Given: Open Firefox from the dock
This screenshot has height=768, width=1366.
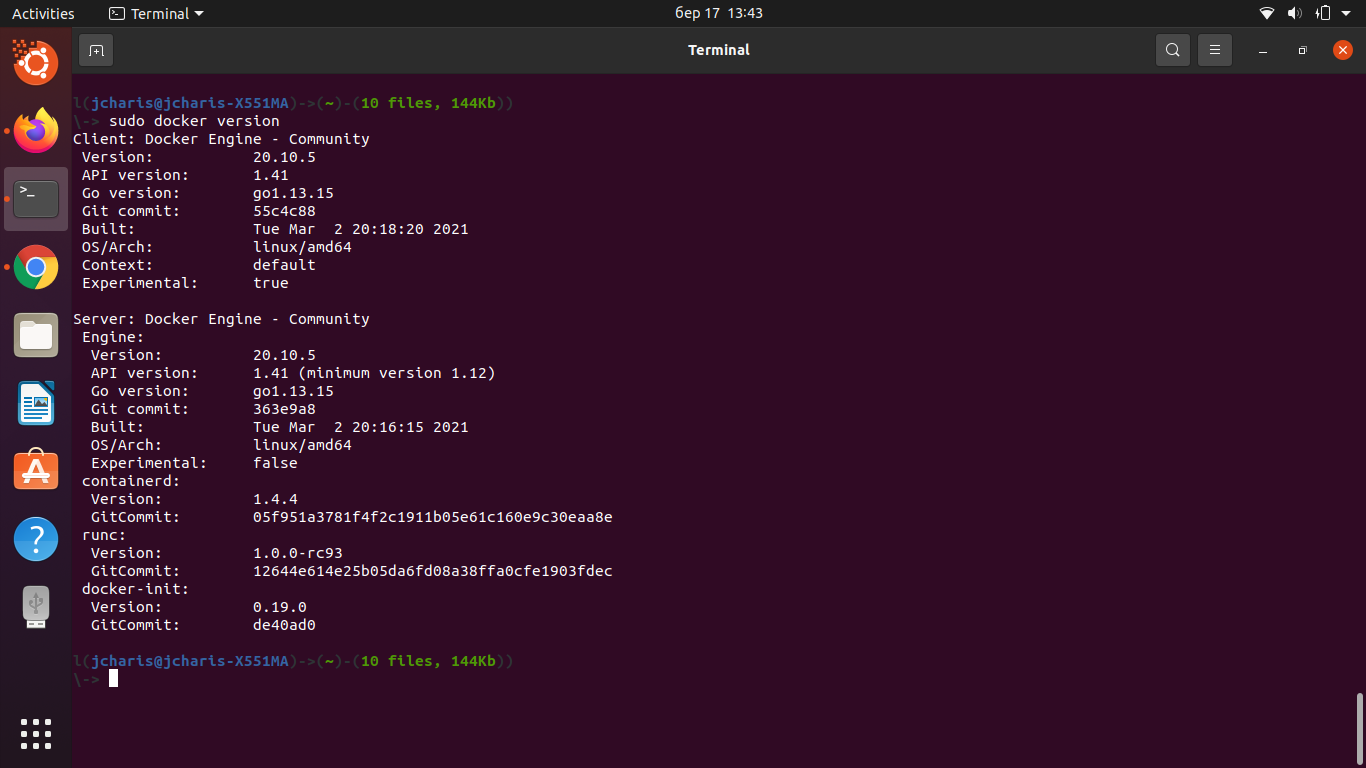Looking at the screenshot, I should point(36,130).
